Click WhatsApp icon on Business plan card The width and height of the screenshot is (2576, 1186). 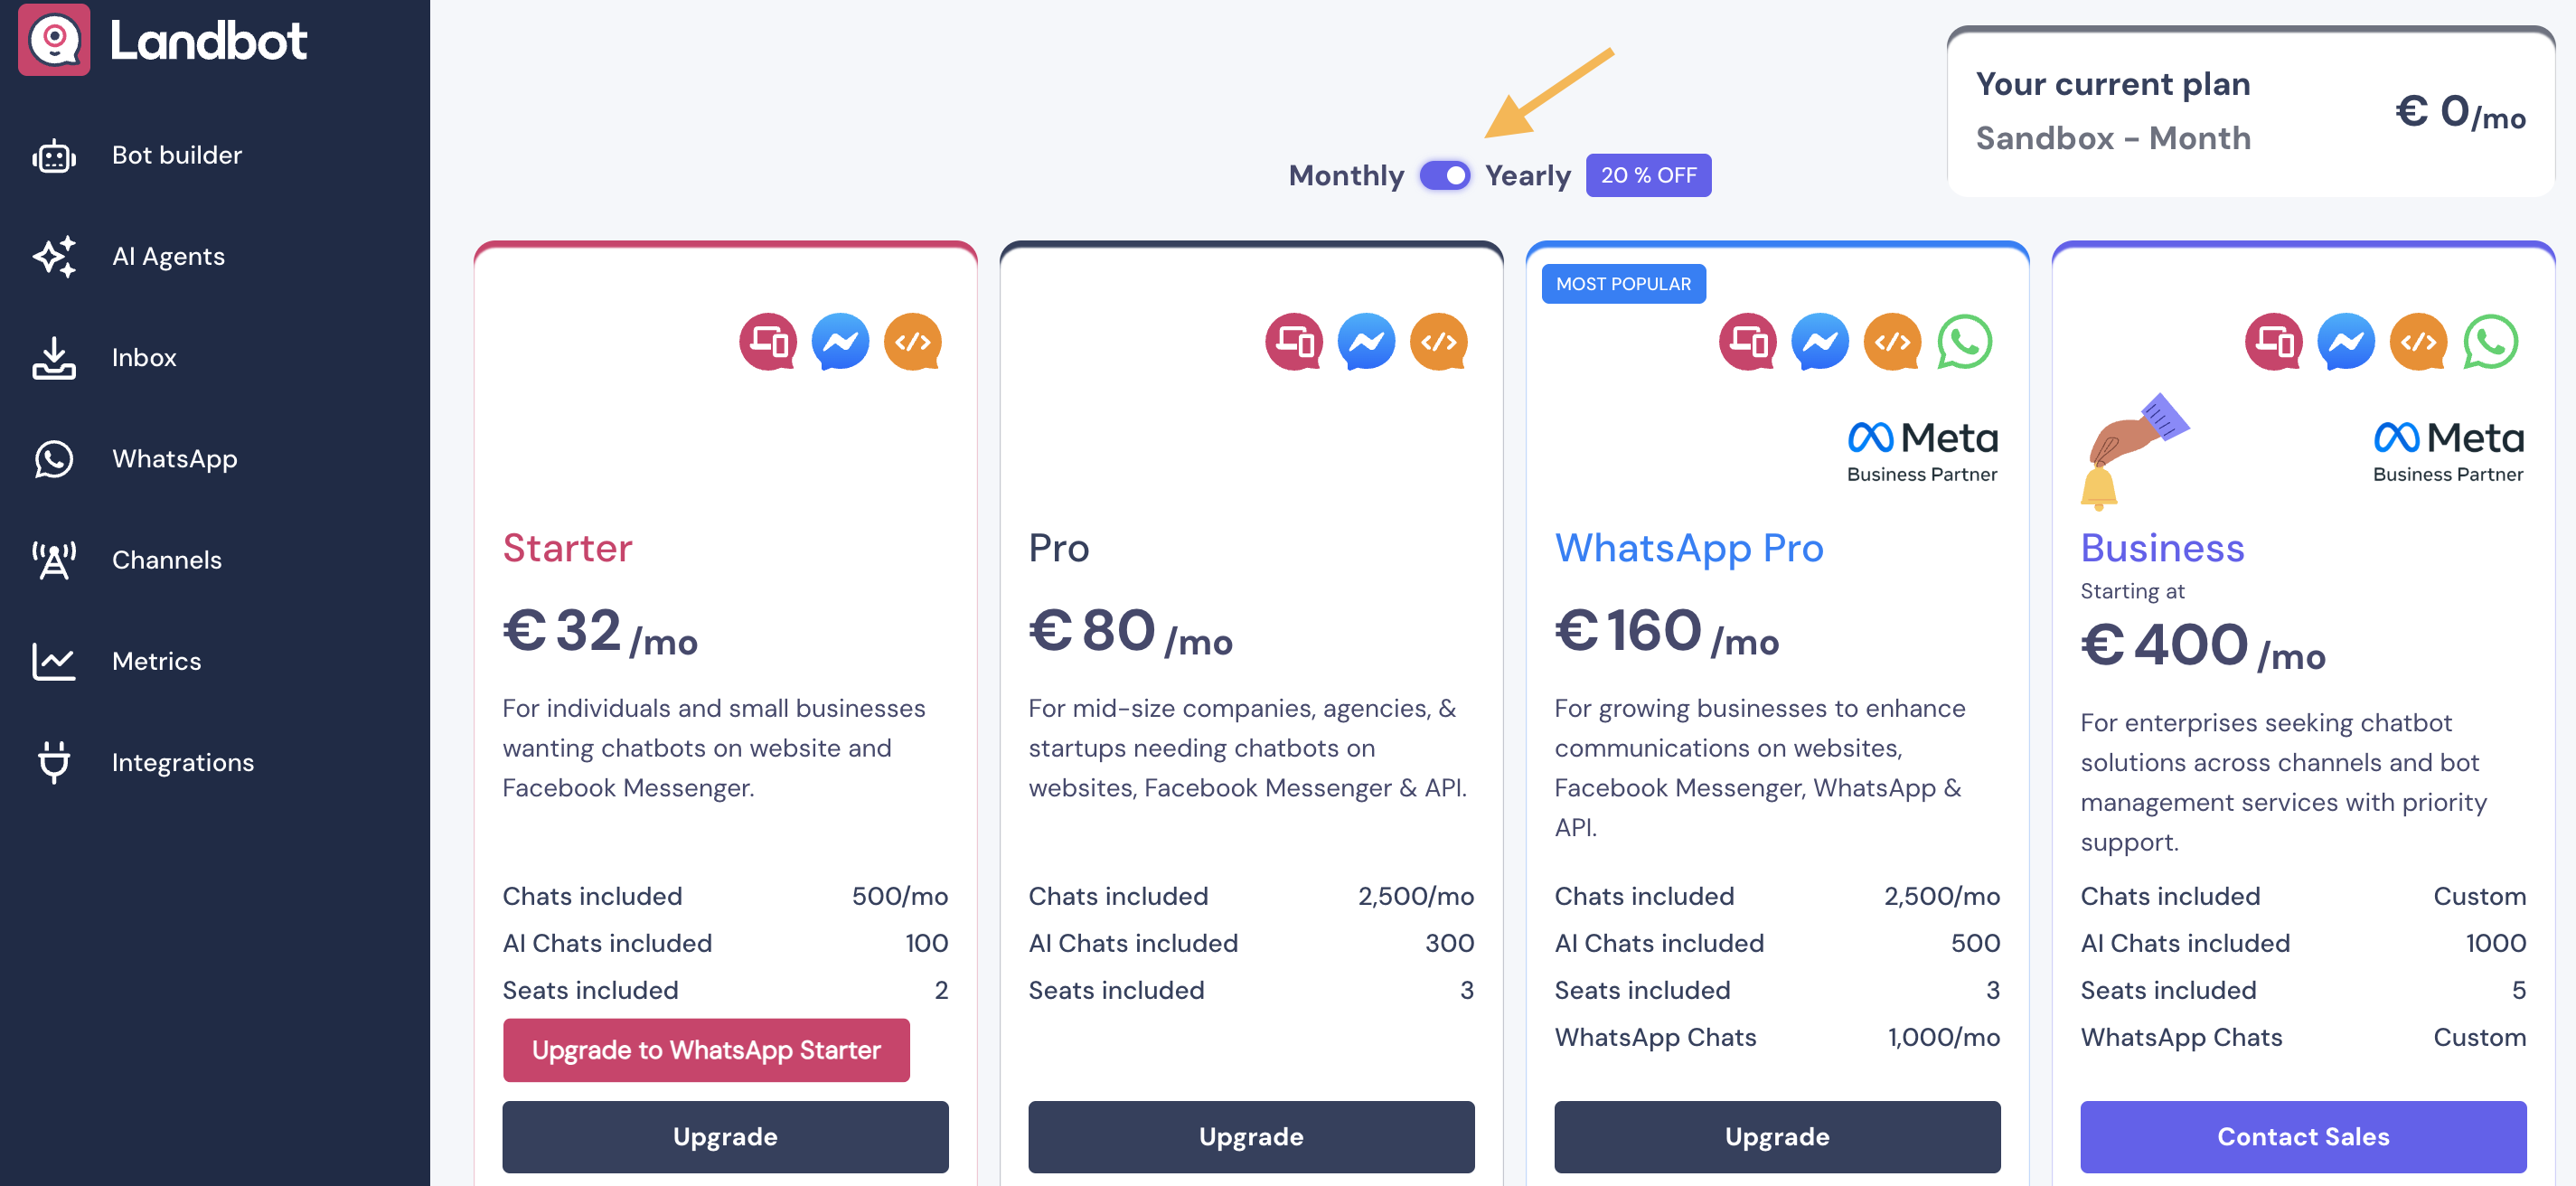[x=2490, y=342]
